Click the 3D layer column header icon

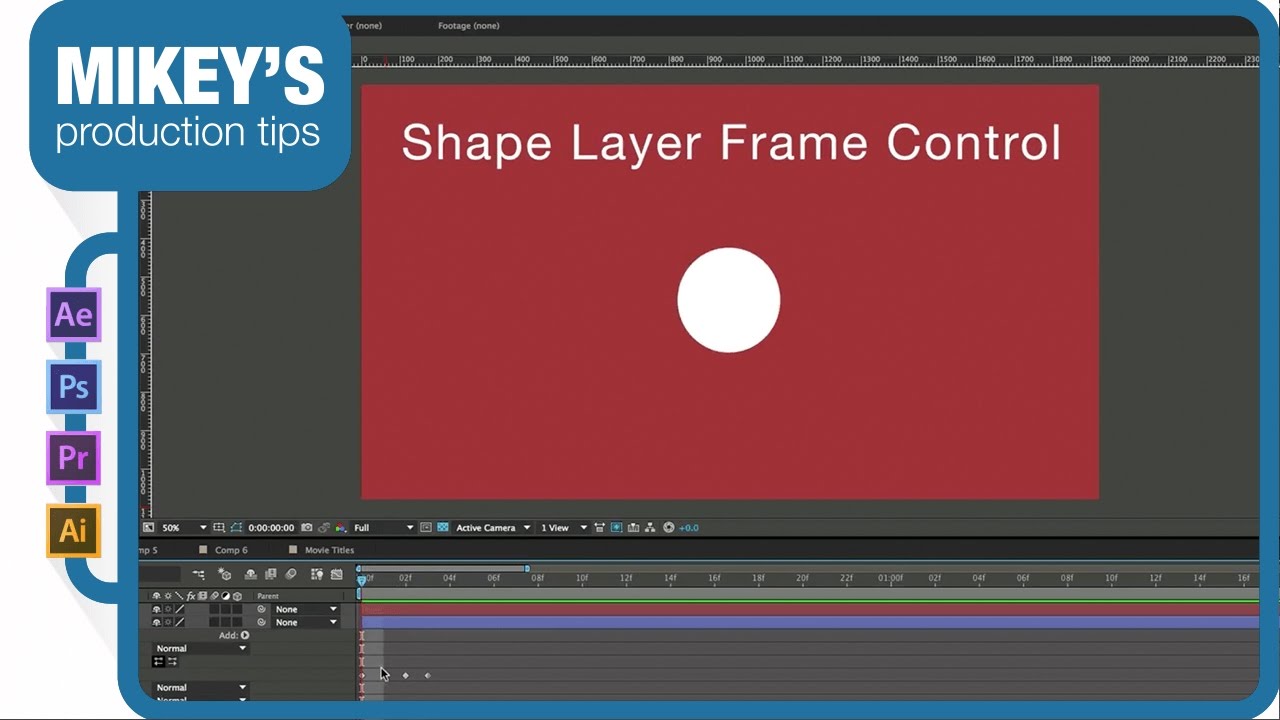tap(237, 596)
